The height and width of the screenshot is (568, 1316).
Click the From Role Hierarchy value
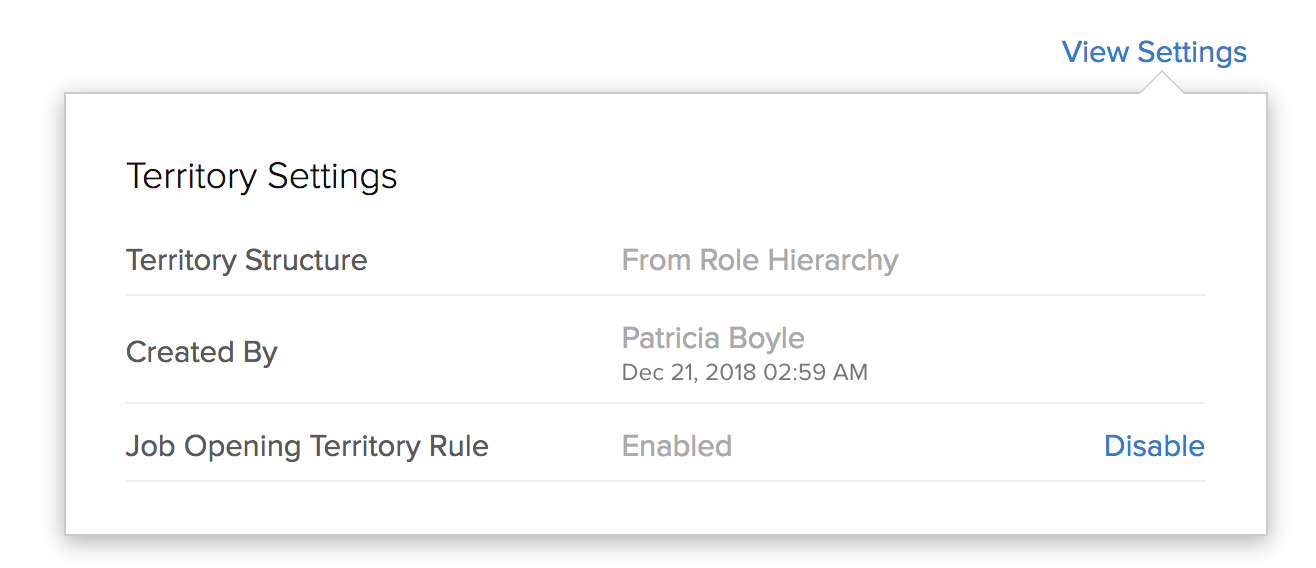(760, 261)
